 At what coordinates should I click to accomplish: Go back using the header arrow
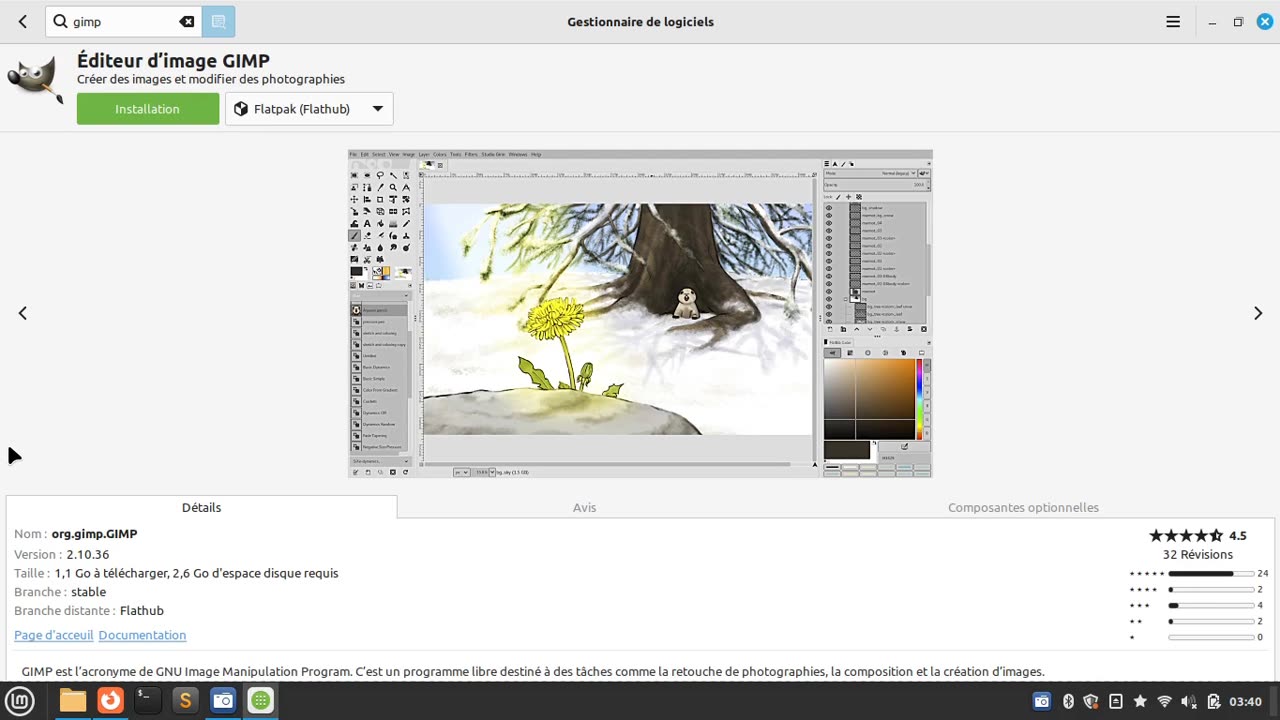point(22,21)
